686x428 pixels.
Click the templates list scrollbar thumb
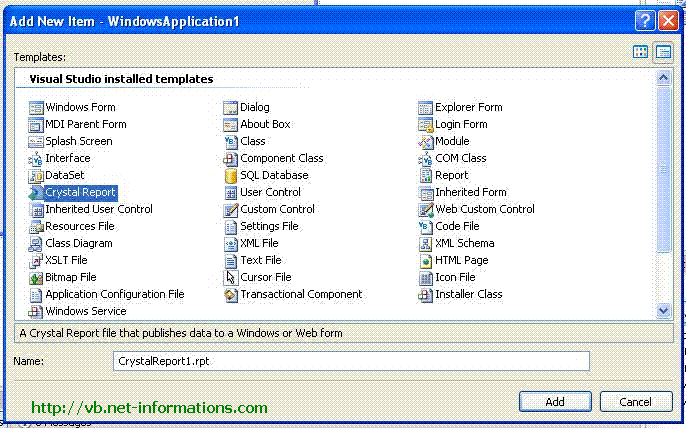pos(663,169)
